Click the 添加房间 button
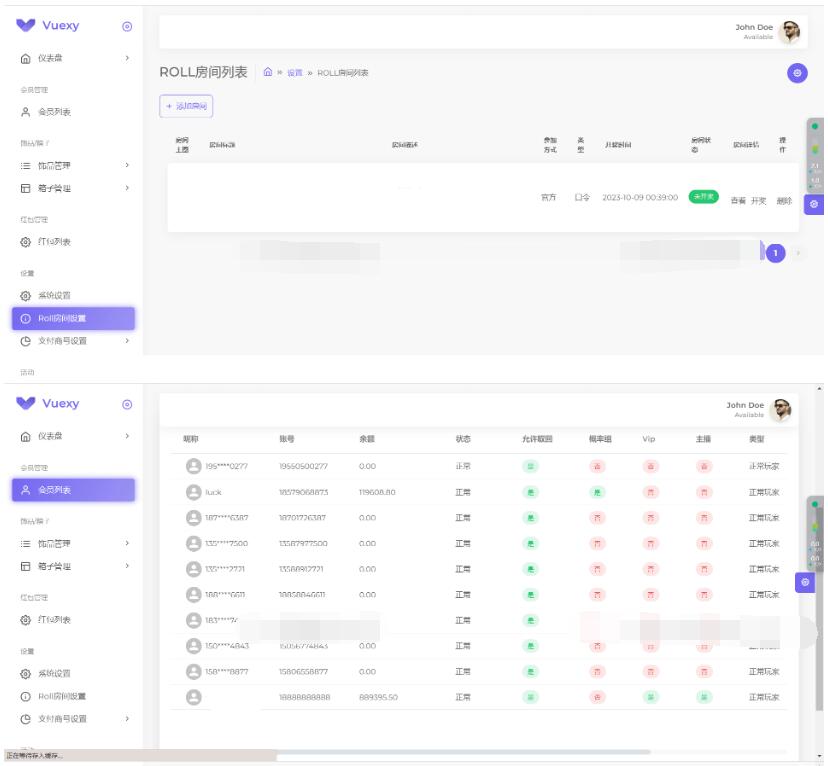The image size is (828, 766). (x=186, y=106)
